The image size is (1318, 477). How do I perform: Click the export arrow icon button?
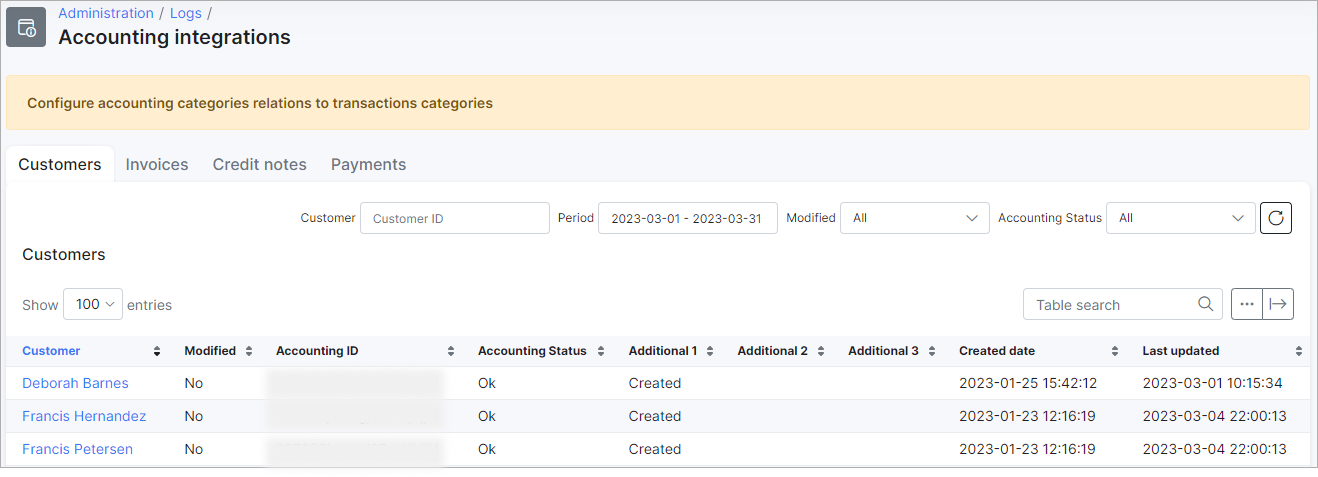(x=1278, y=305)
